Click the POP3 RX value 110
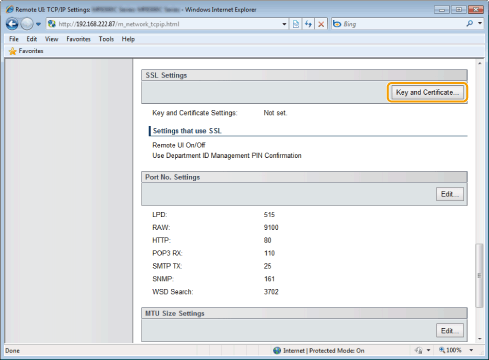 click(269, 253)
